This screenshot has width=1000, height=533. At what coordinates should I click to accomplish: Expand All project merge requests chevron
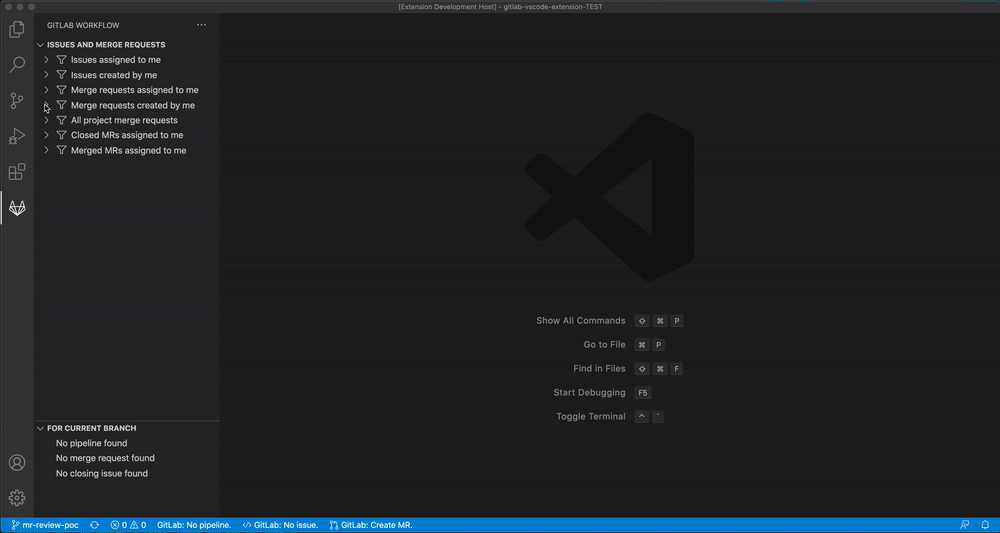coord(47,120)
